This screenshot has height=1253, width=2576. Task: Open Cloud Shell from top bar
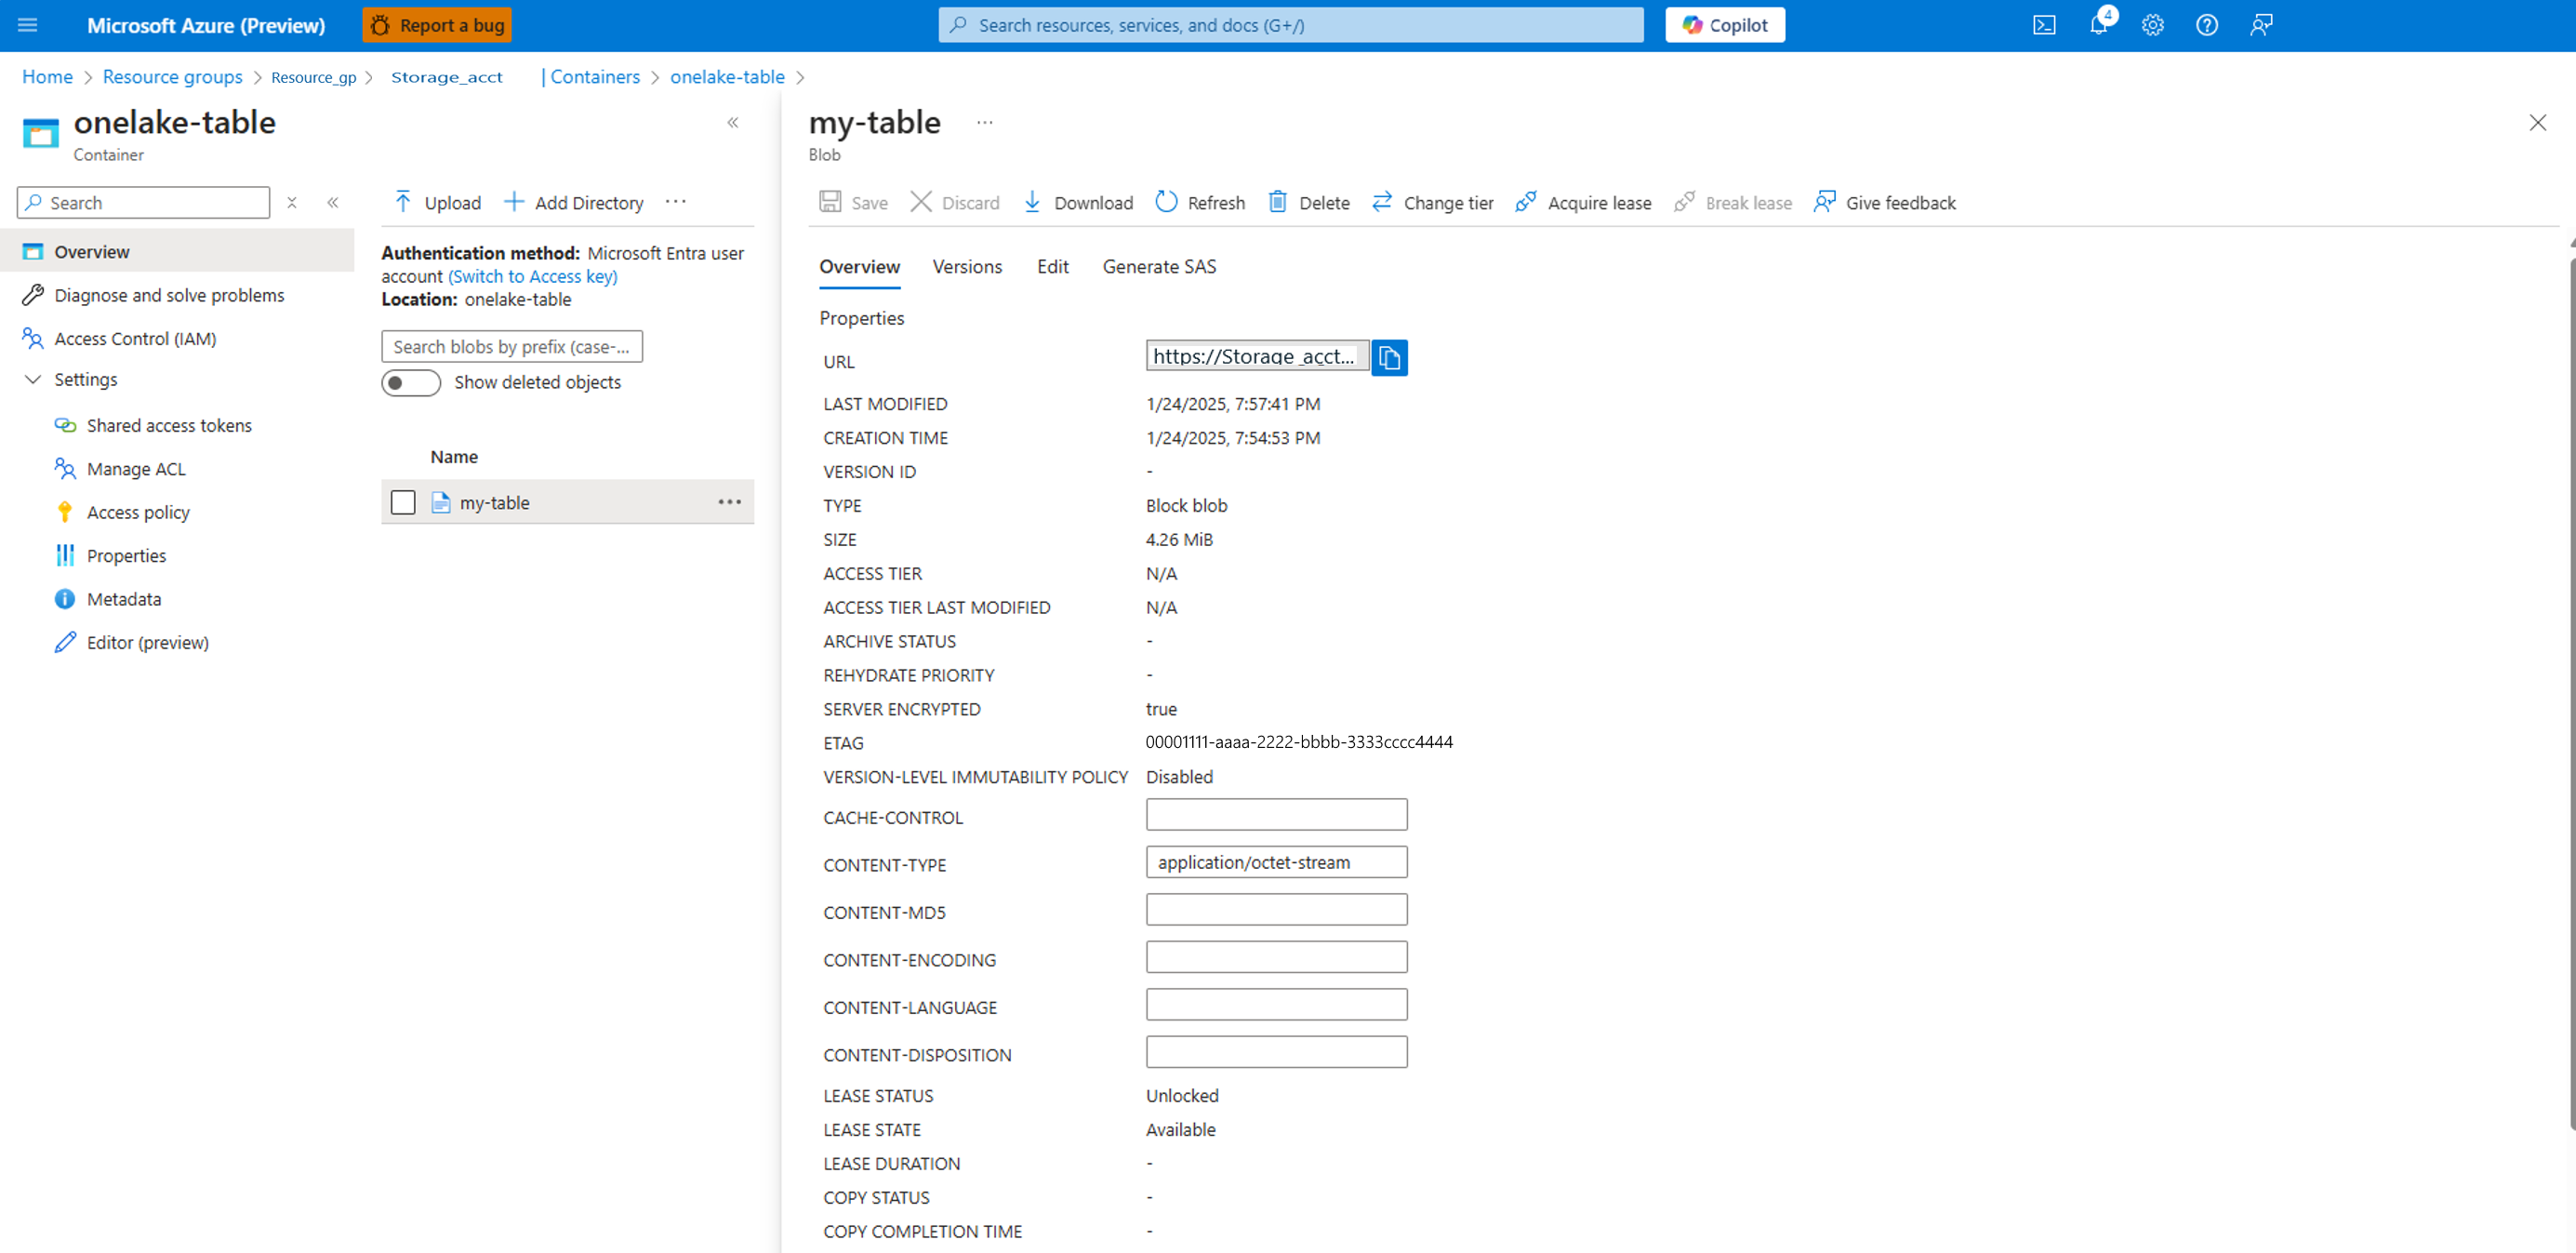[2044, 25]
